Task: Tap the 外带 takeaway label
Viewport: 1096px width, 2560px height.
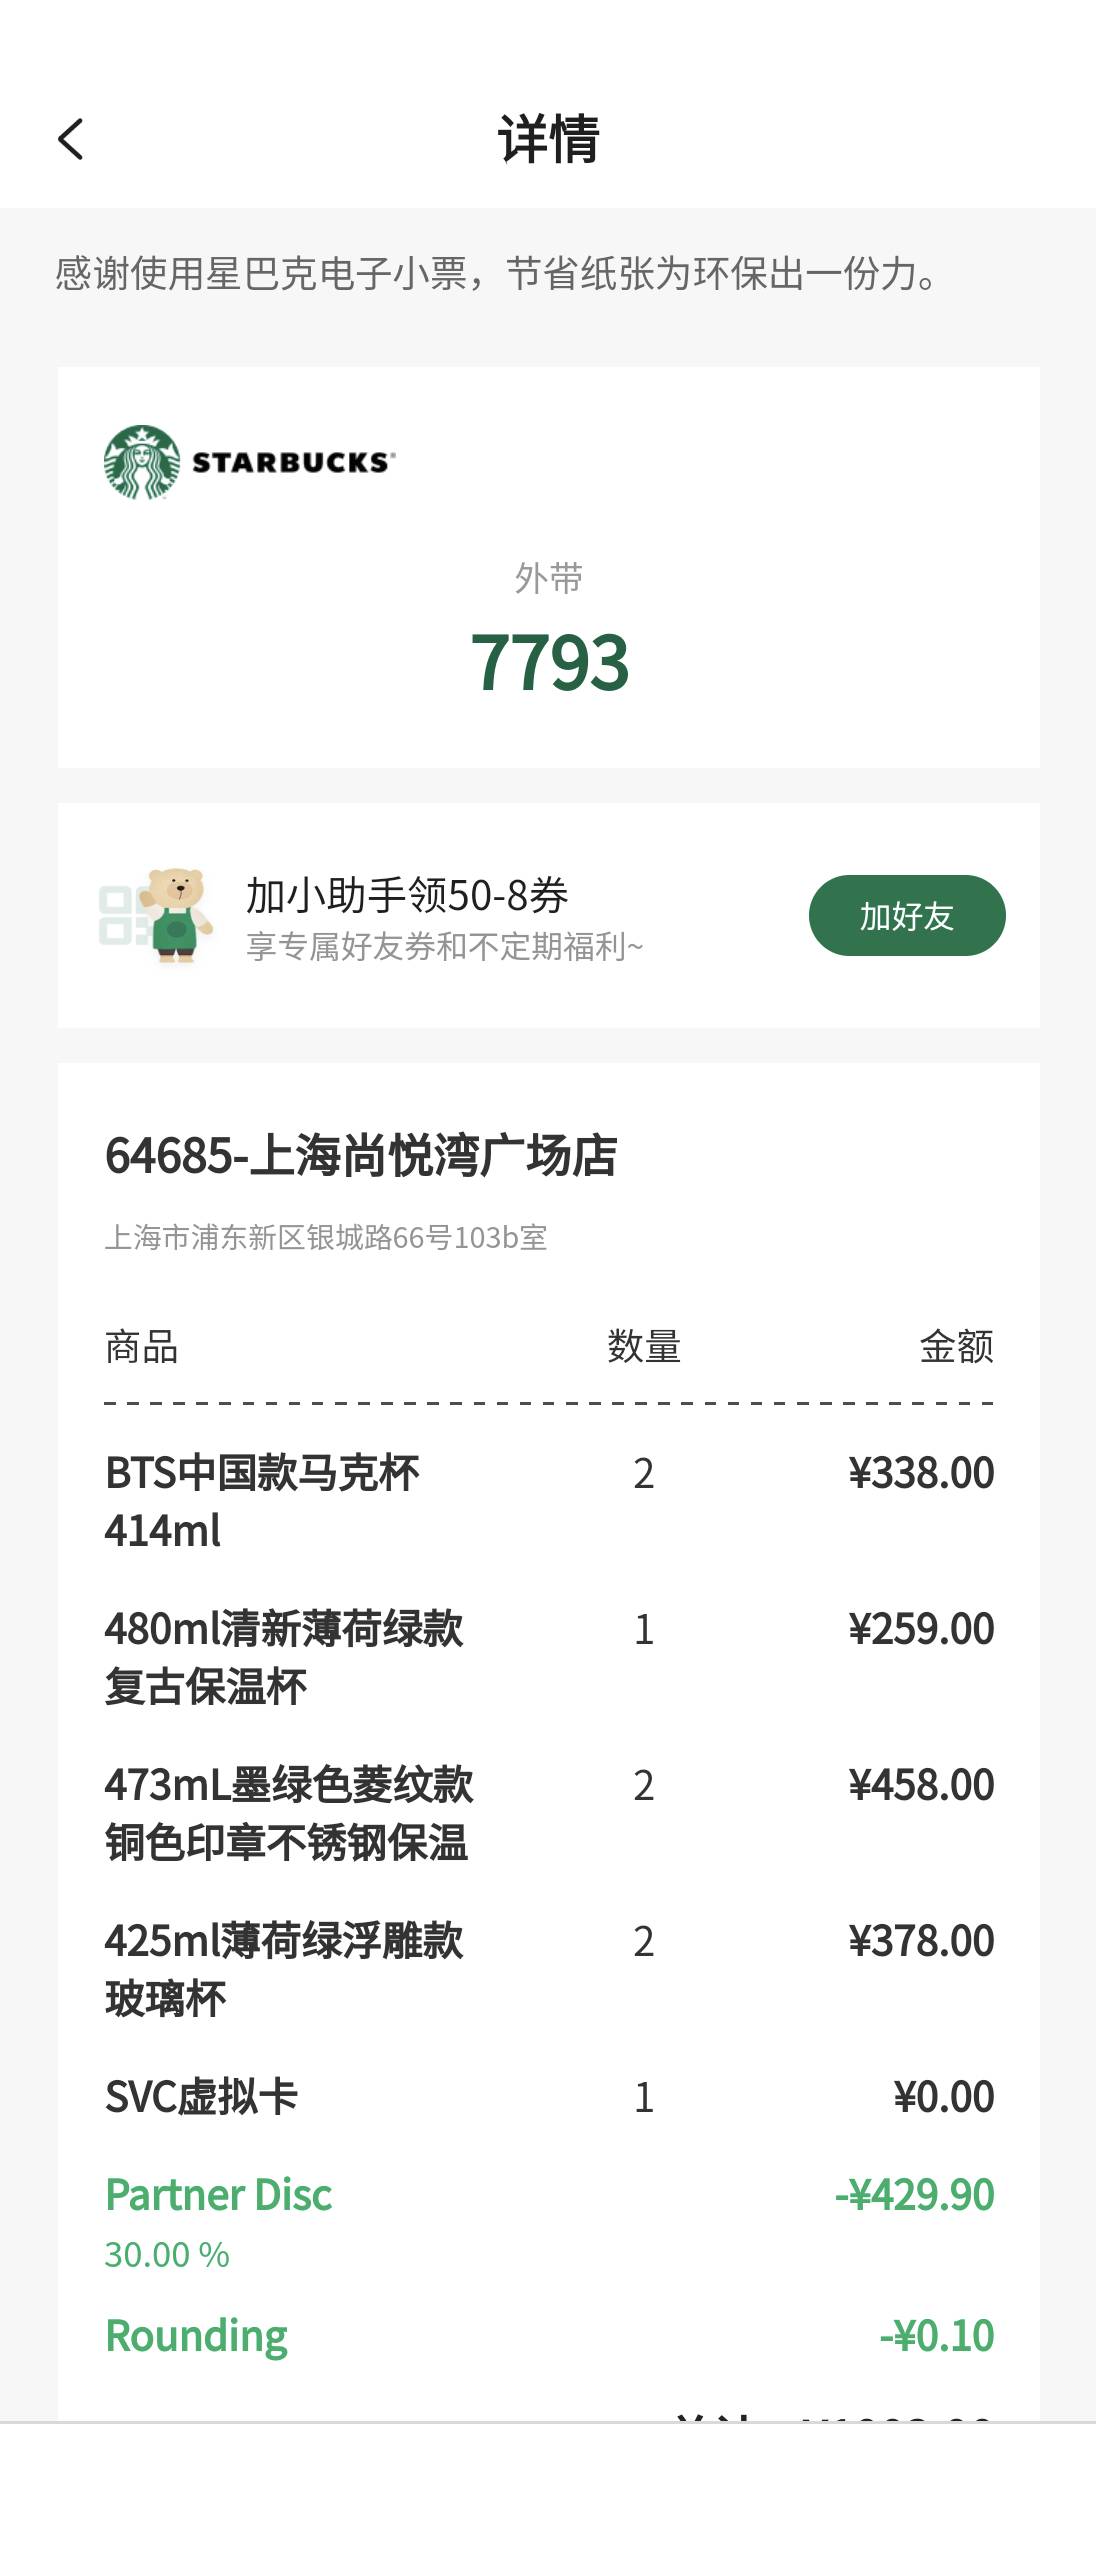Action: click(x=549, y=578)
